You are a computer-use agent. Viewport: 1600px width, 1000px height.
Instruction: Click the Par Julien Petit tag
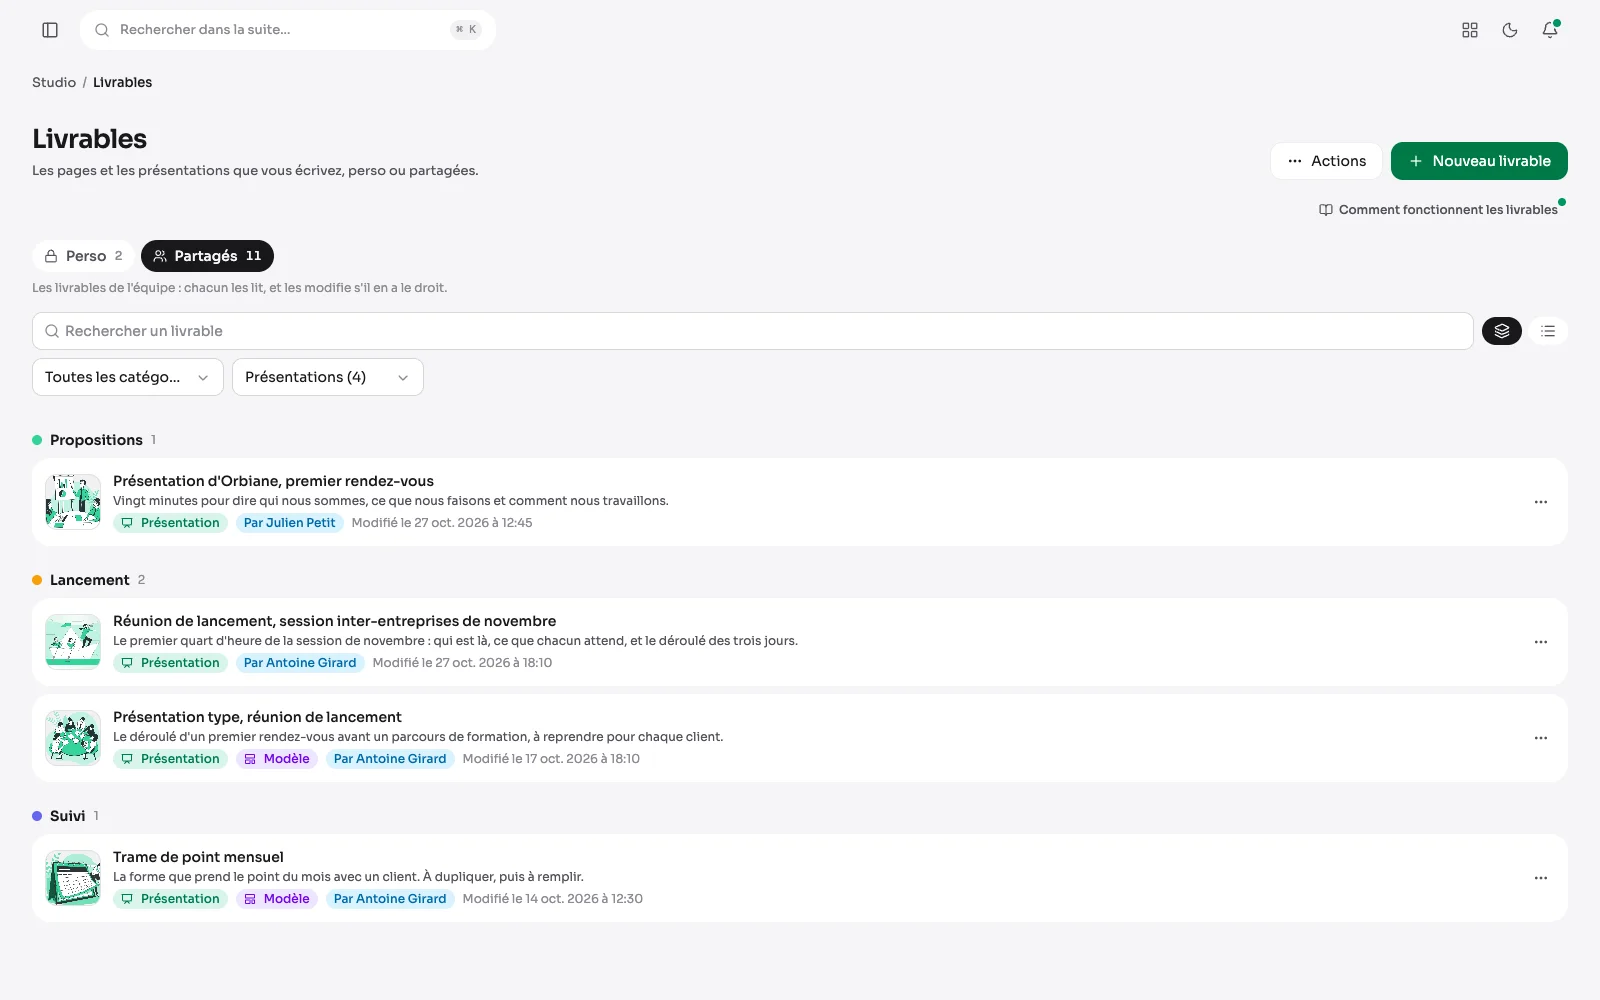point(290,523)
